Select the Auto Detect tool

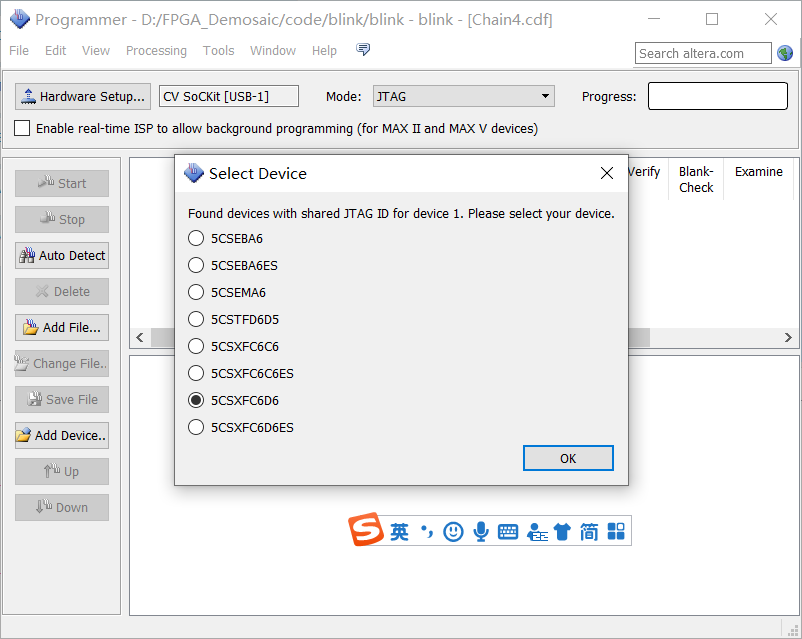click(61, 255)
